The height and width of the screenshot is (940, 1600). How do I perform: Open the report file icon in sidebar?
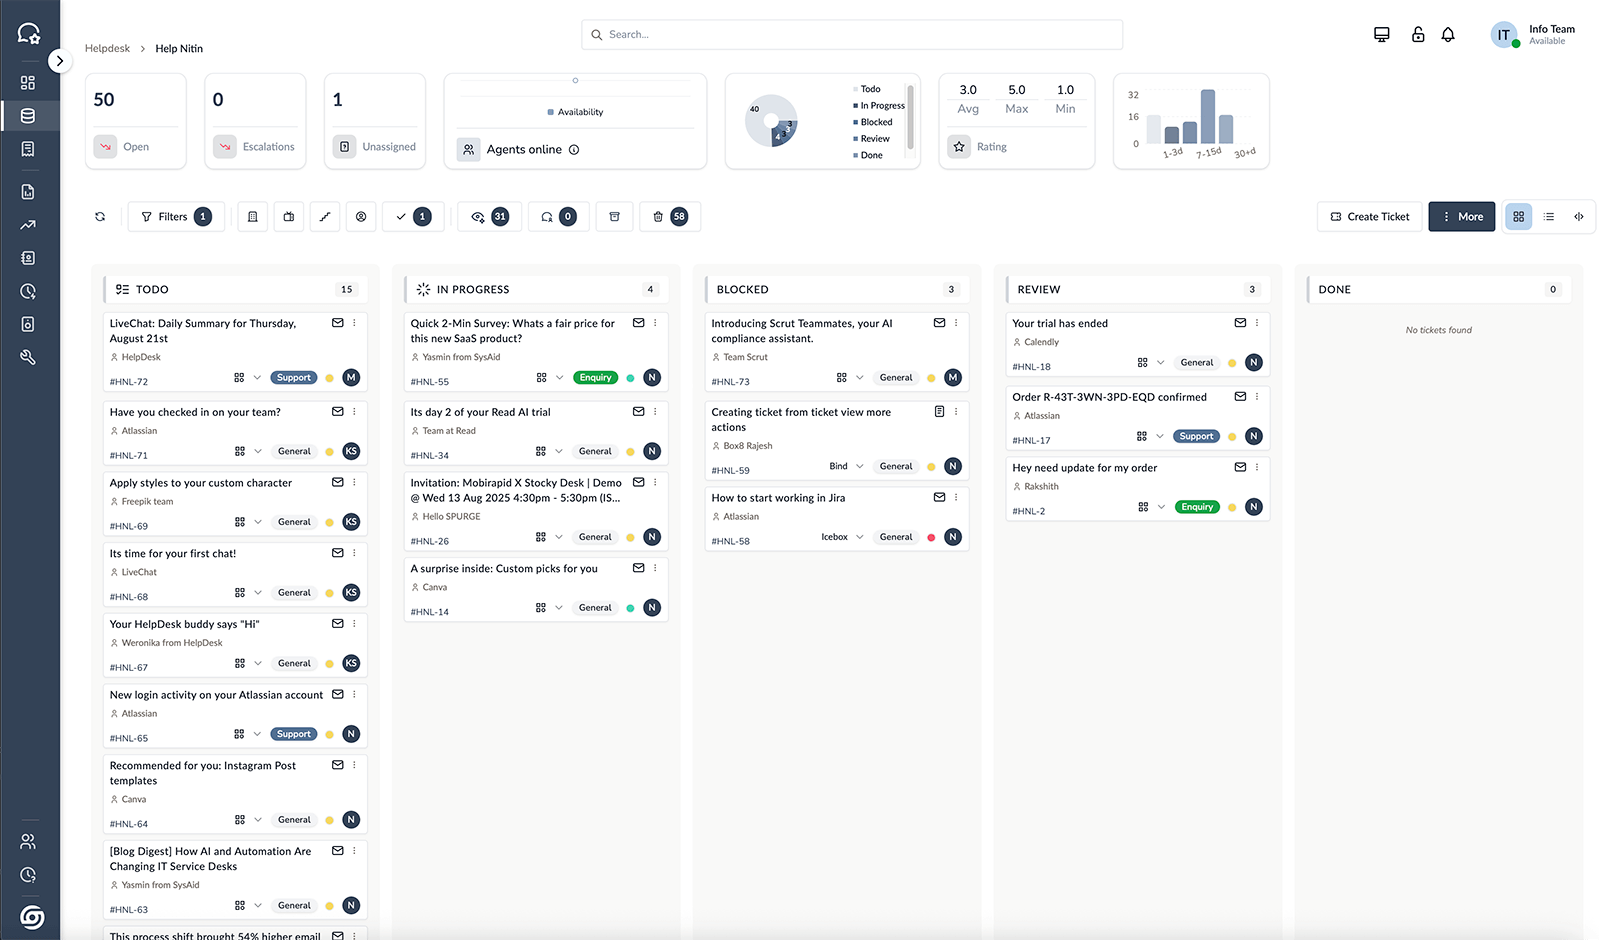coord(28,192)
